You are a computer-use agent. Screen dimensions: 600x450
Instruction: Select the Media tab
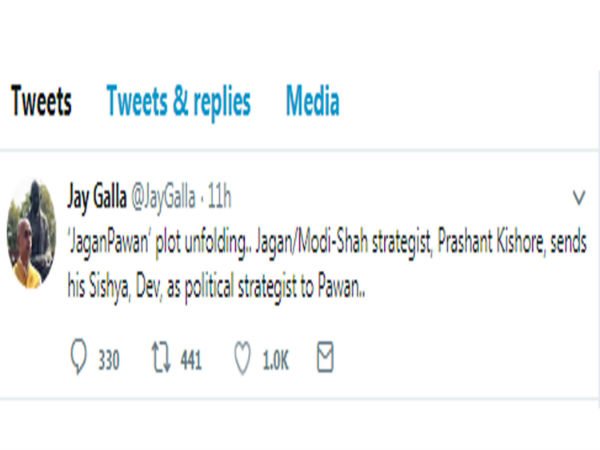[312, 102]
